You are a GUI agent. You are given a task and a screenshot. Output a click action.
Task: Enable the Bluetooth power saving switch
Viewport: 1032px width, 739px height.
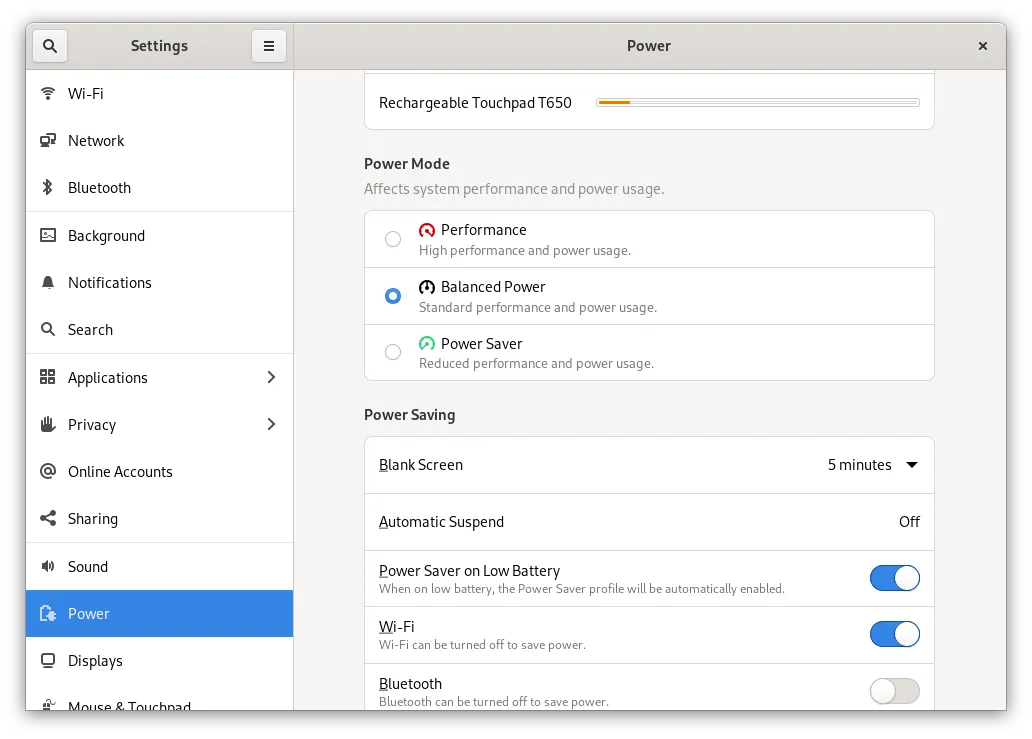tap(894, 691)
